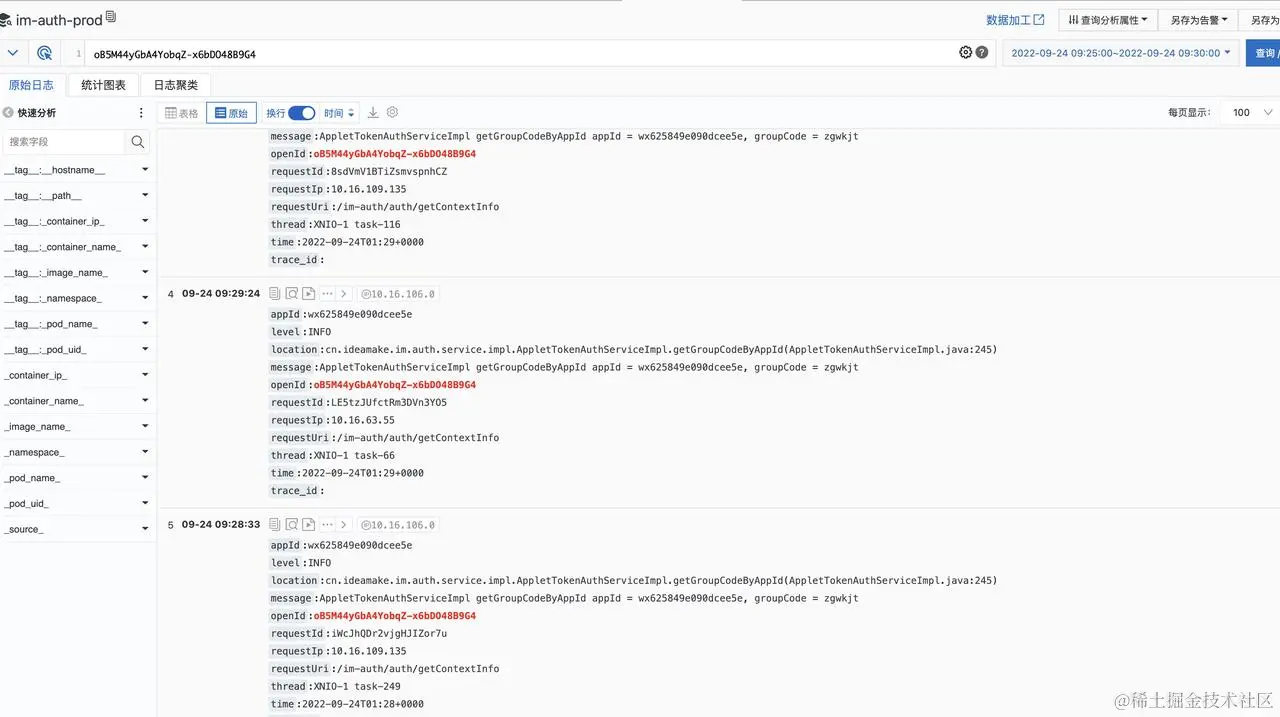The height and width of the screenshot is (717, 1280).
Task: Open the 另存为告警 dropdown
Action: tap(1199, 20)
